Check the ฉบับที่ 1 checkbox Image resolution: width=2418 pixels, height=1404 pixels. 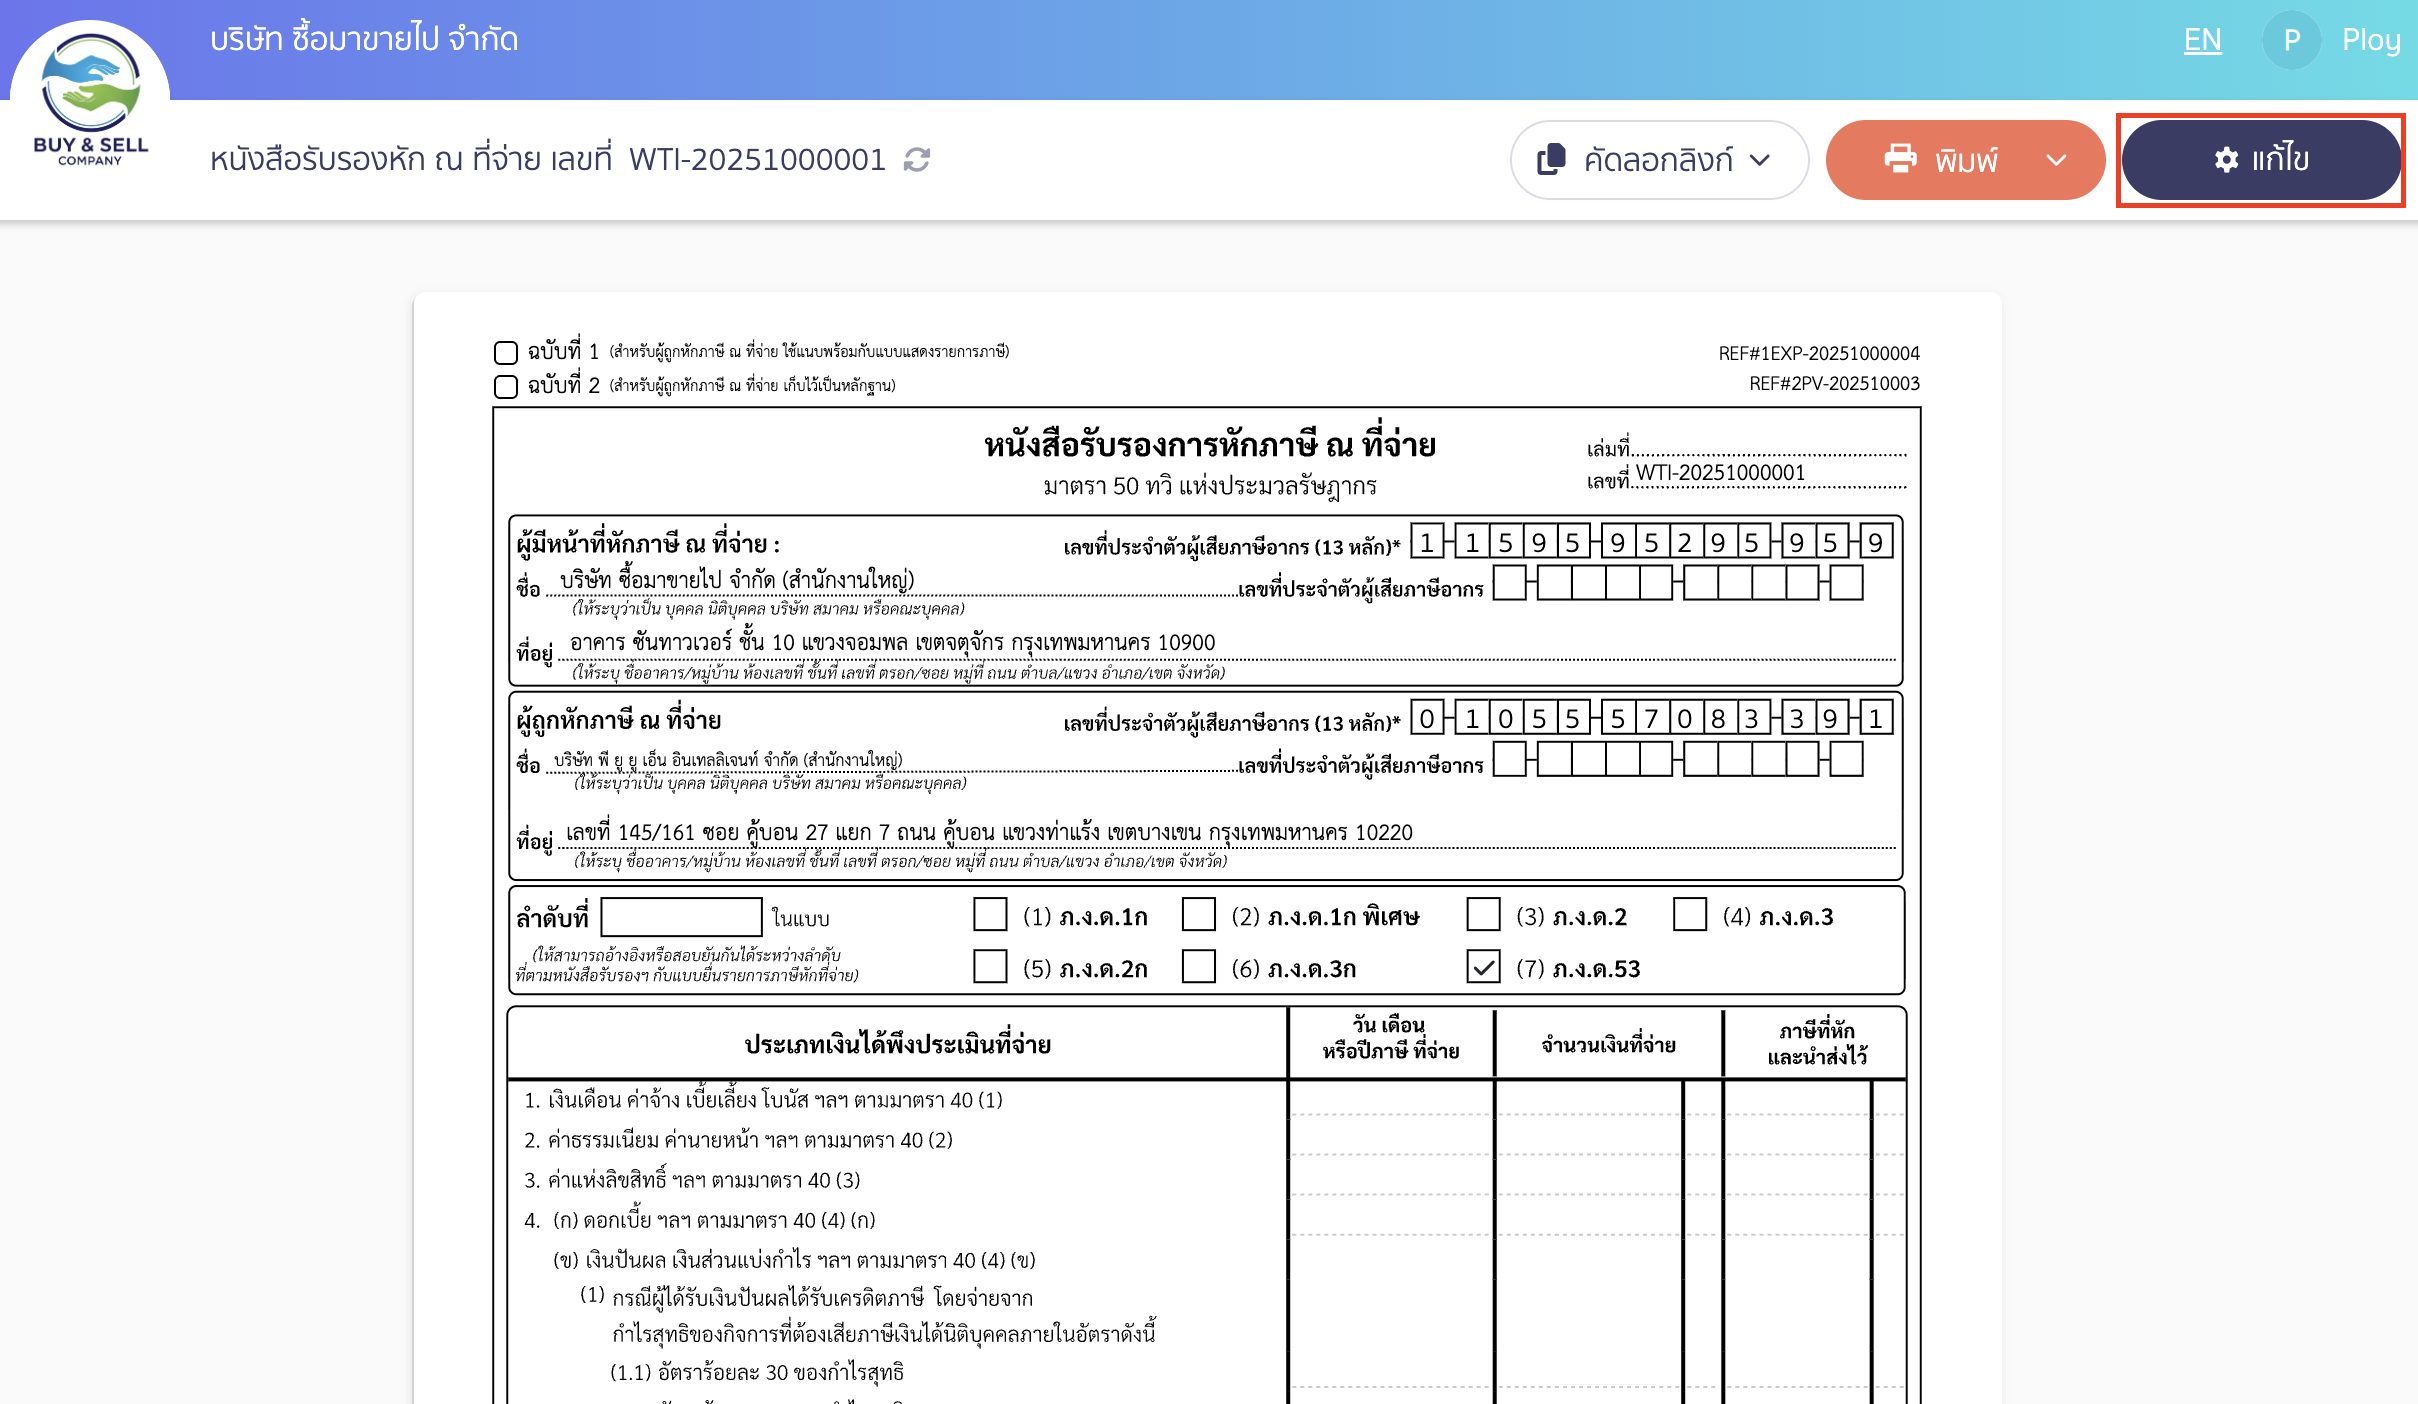(x=504, y=352)
